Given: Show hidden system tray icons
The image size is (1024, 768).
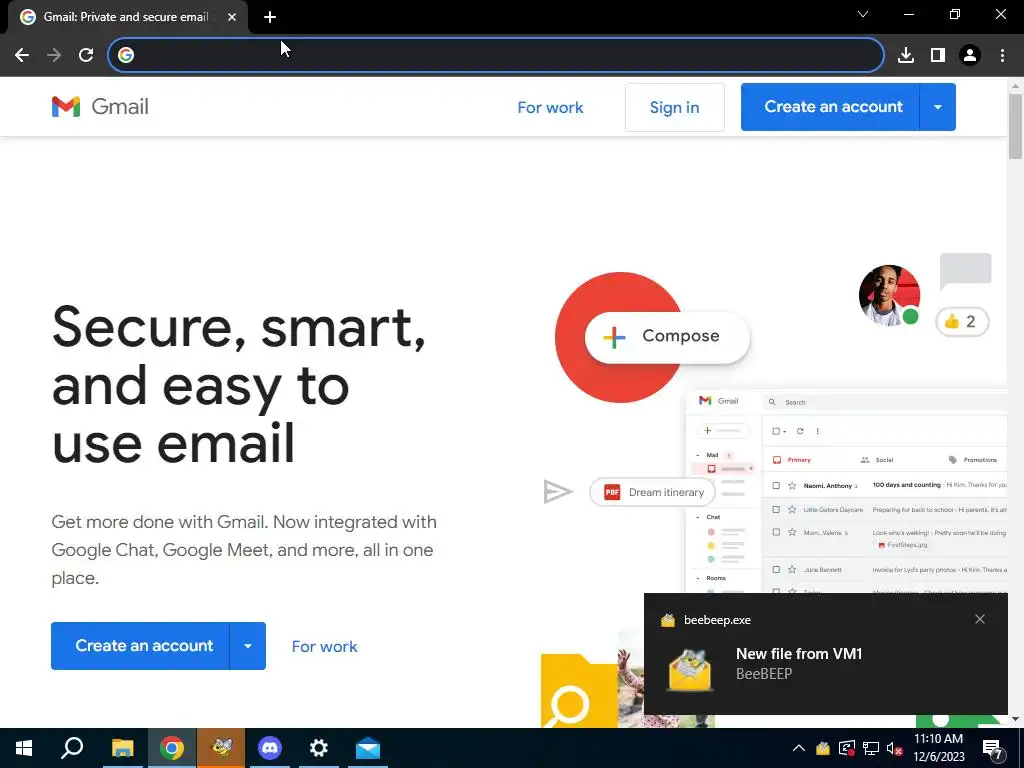Looking at the screenshot, I should tap(799, 748).
